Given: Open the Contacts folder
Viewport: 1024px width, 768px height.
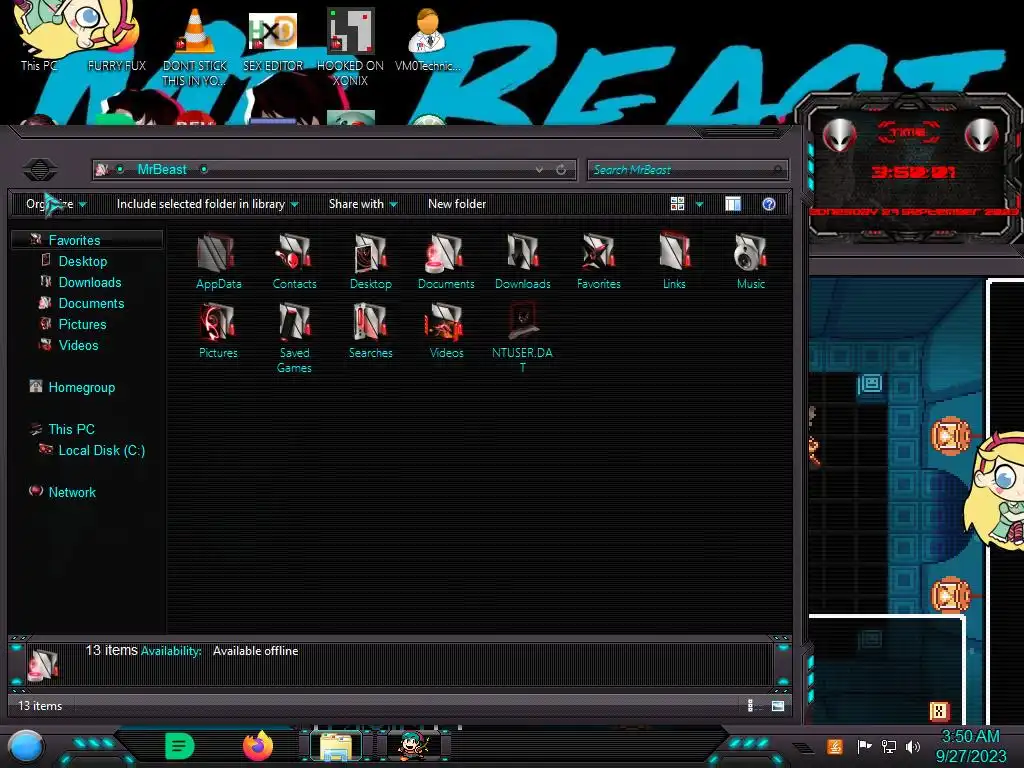Looking at the screenshot, I should click(x=294, y=261).
